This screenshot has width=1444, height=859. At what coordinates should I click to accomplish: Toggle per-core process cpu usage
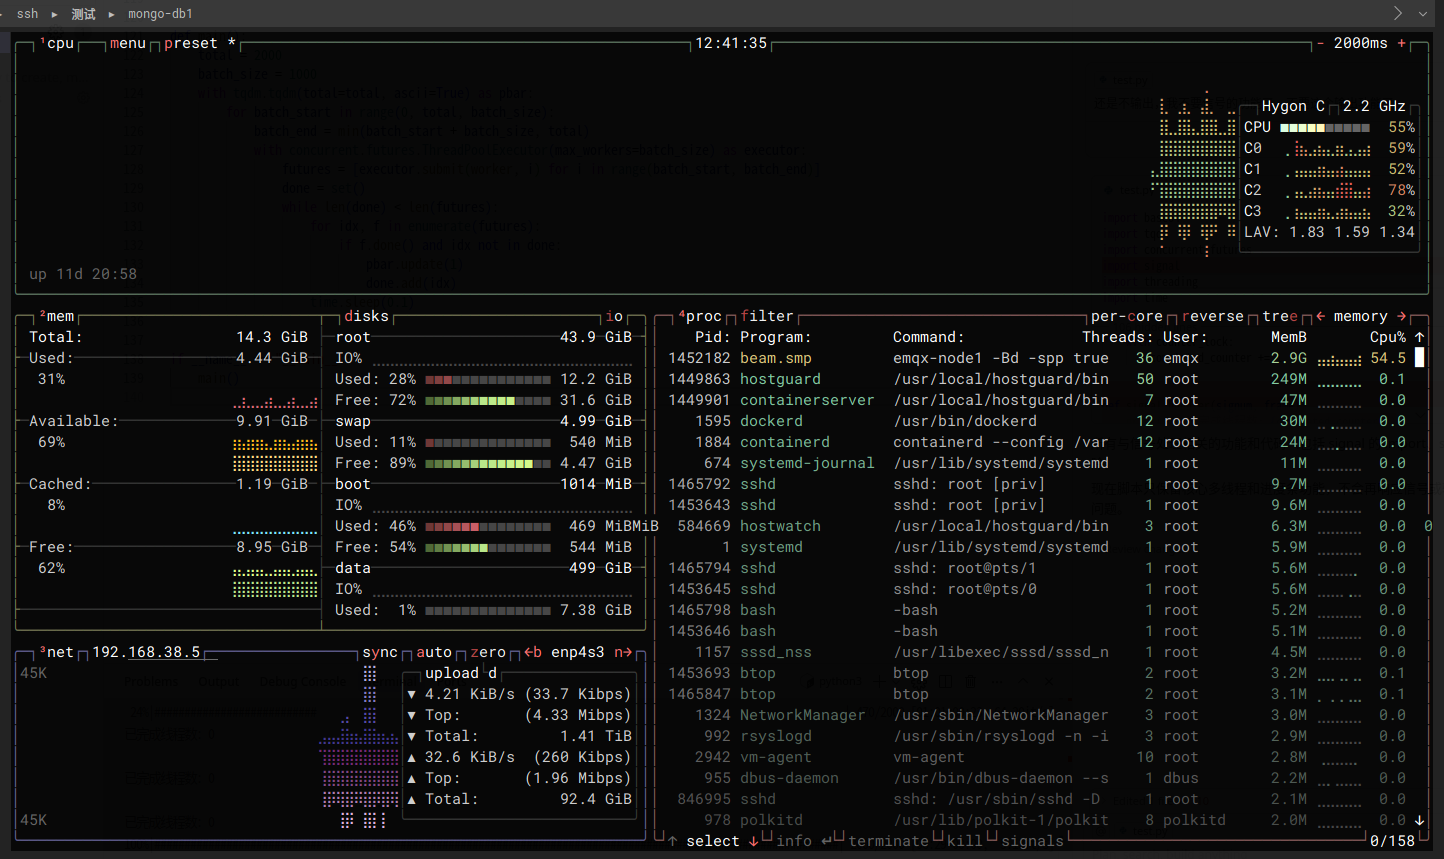tap(1127, 316)
